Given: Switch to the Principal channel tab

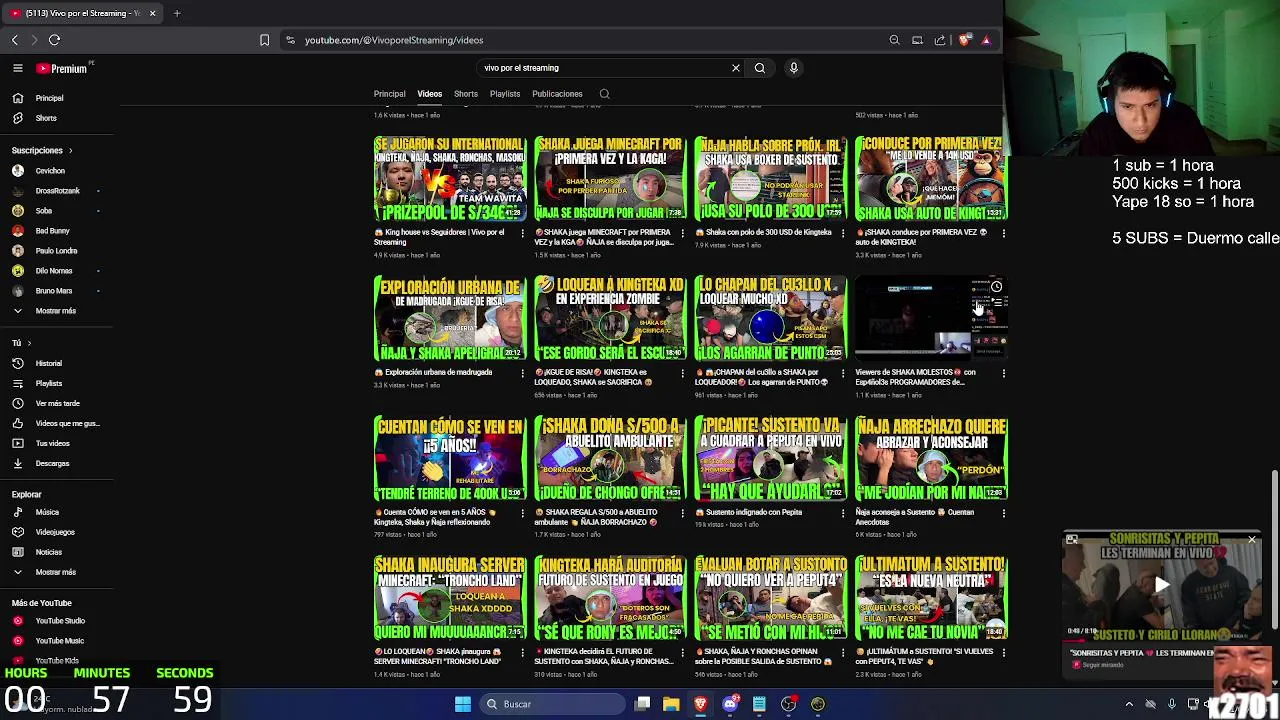Looking at the screenshot, I should click(390, 94).
